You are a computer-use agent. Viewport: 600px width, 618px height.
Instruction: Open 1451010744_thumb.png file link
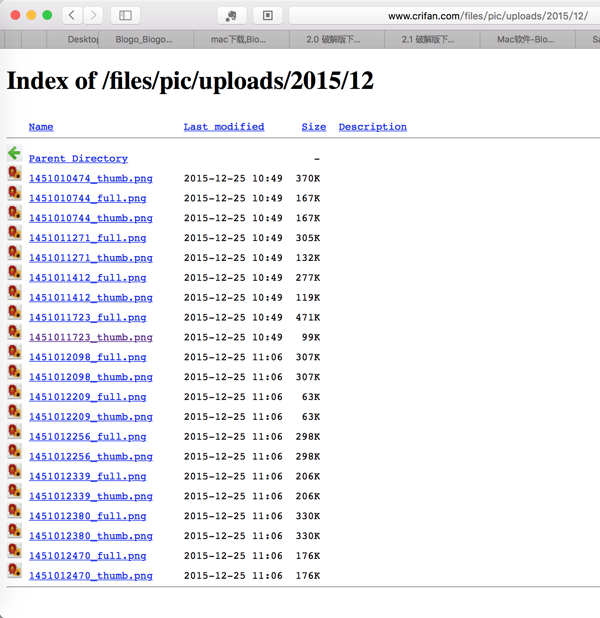[x=91, y=218]
